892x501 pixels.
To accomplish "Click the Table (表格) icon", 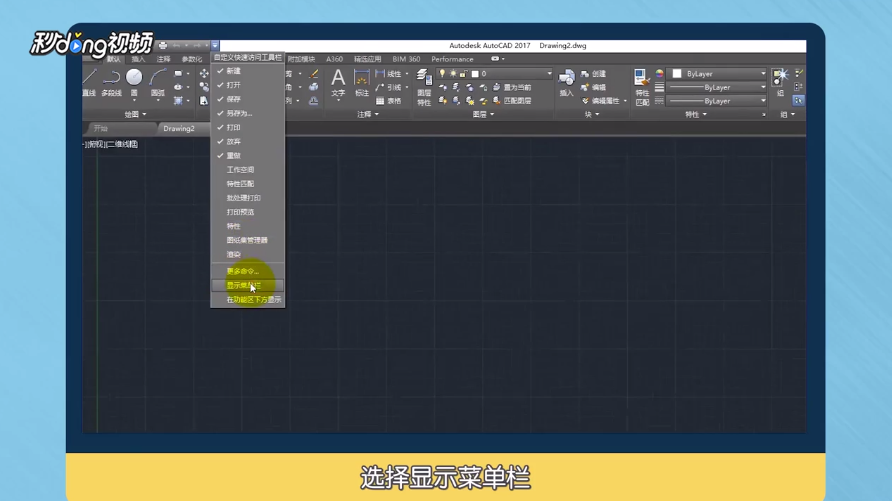I will [380, 101].
